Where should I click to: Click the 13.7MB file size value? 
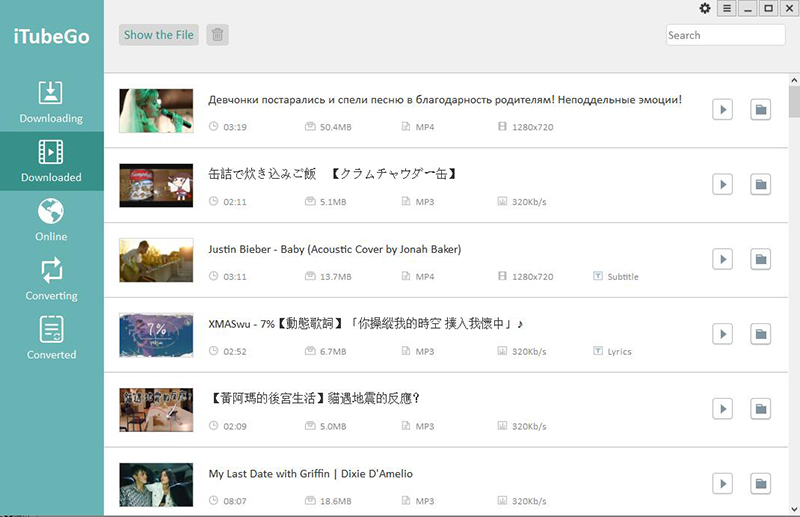tap(336, 277)
